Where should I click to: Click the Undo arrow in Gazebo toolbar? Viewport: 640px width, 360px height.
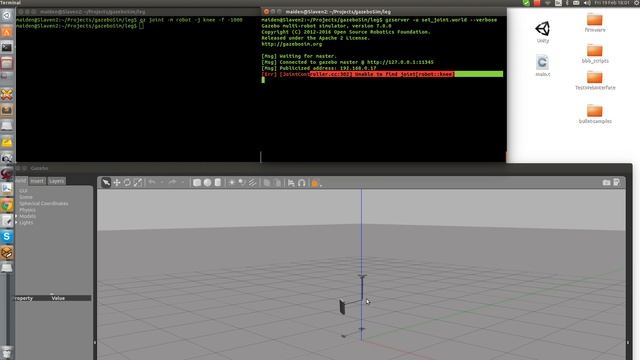tap(152, 182)
